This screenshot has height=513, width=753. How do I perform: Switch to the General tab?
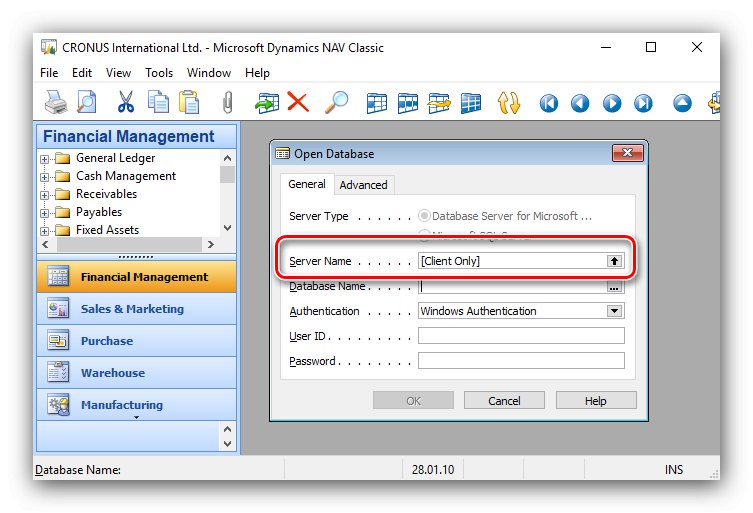(307, 184)
